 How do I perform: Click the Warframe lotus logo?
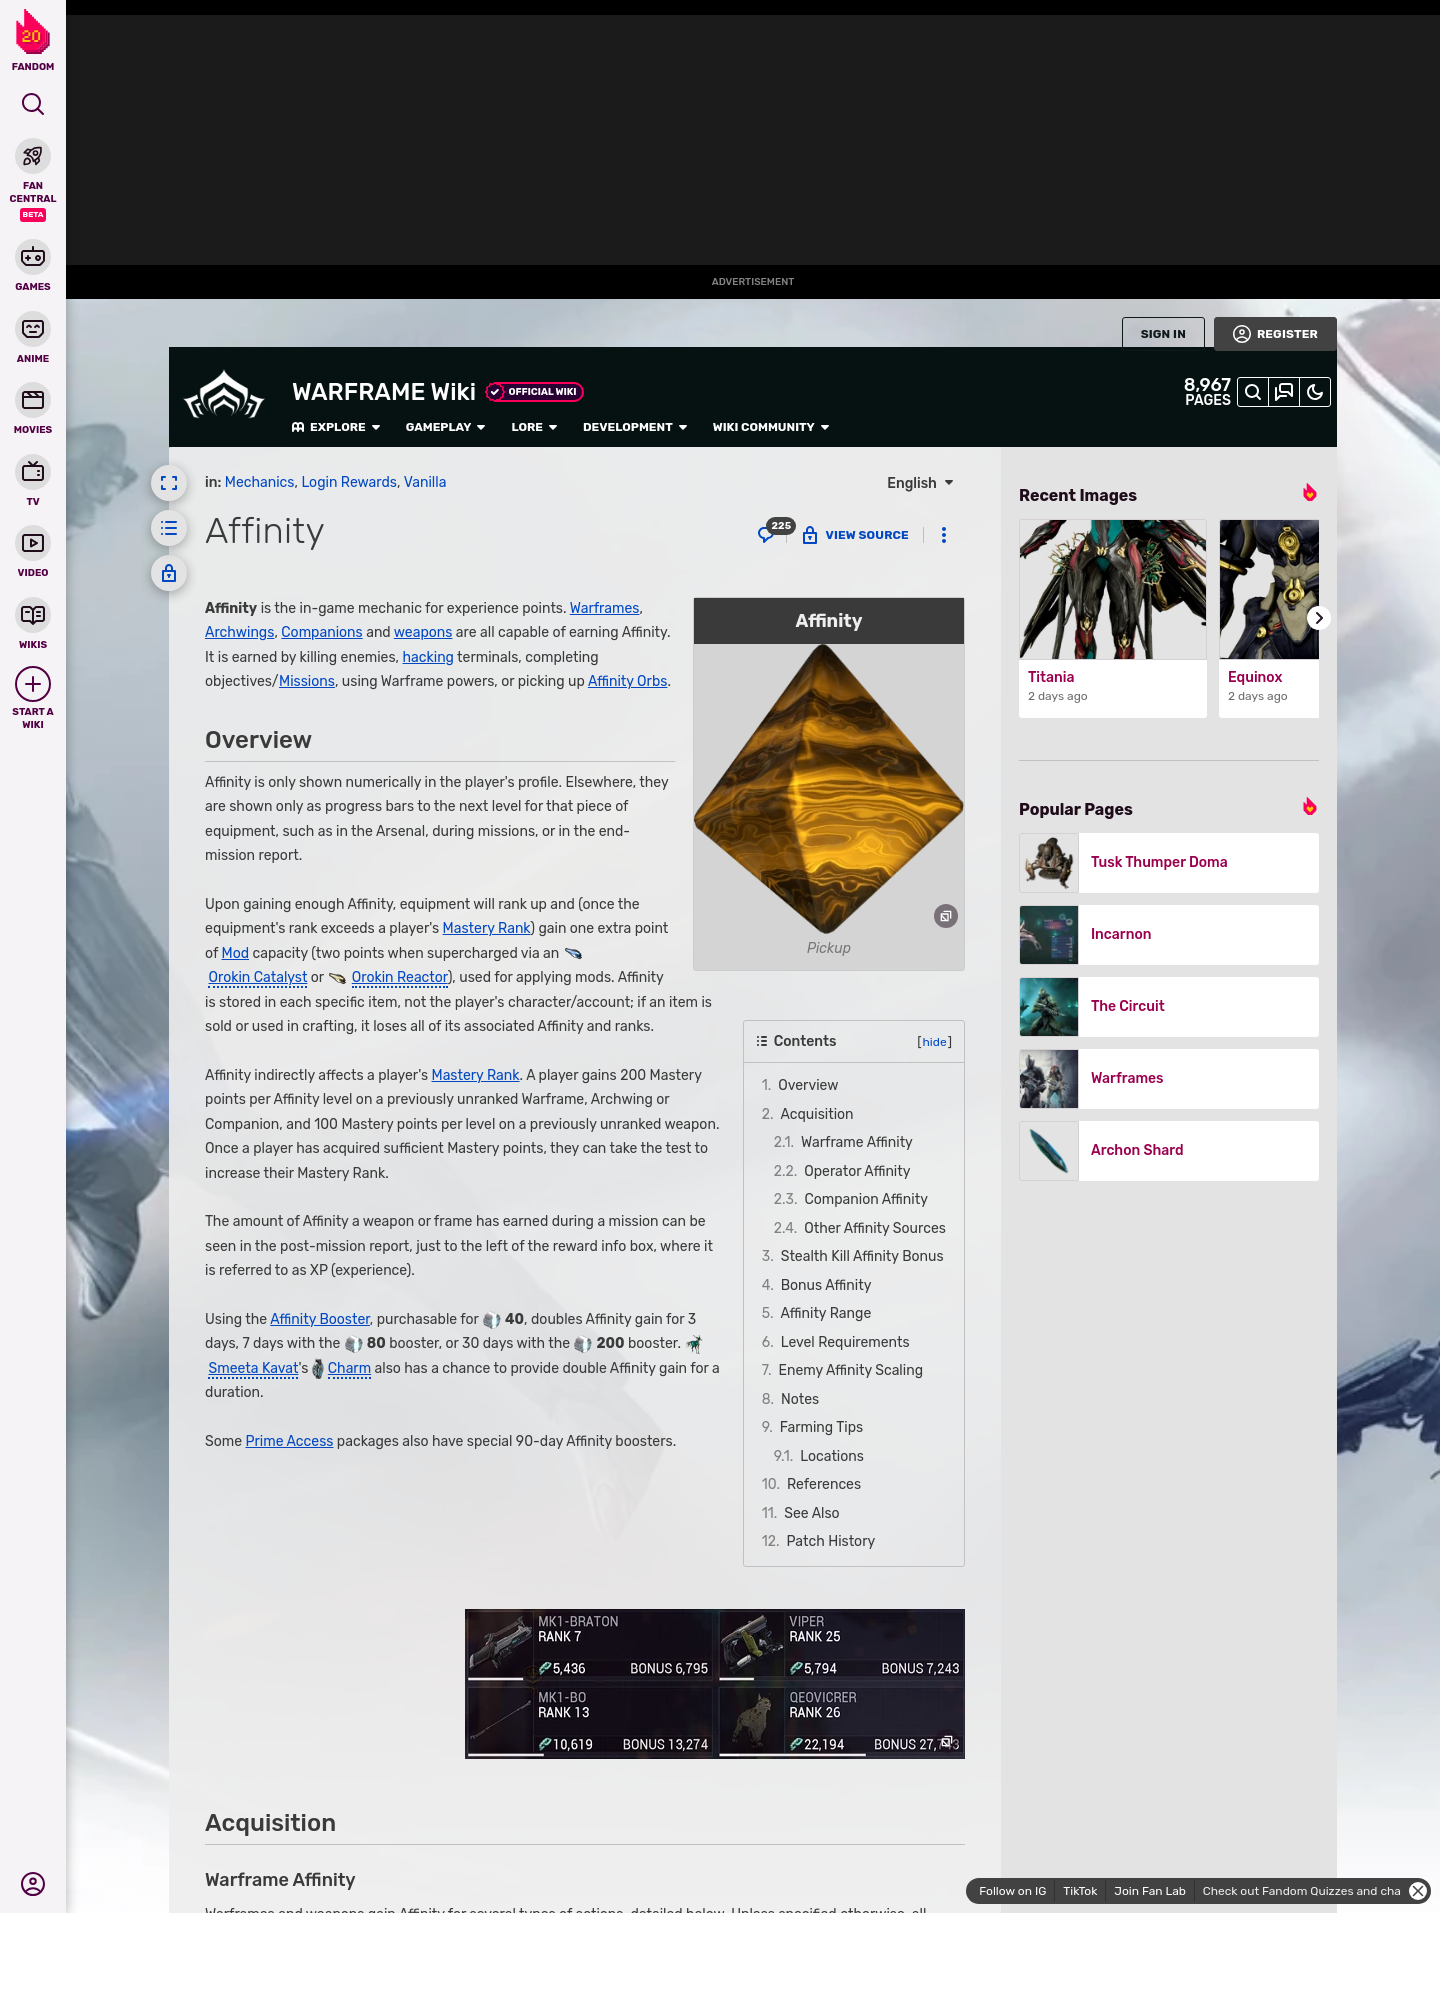225,396
